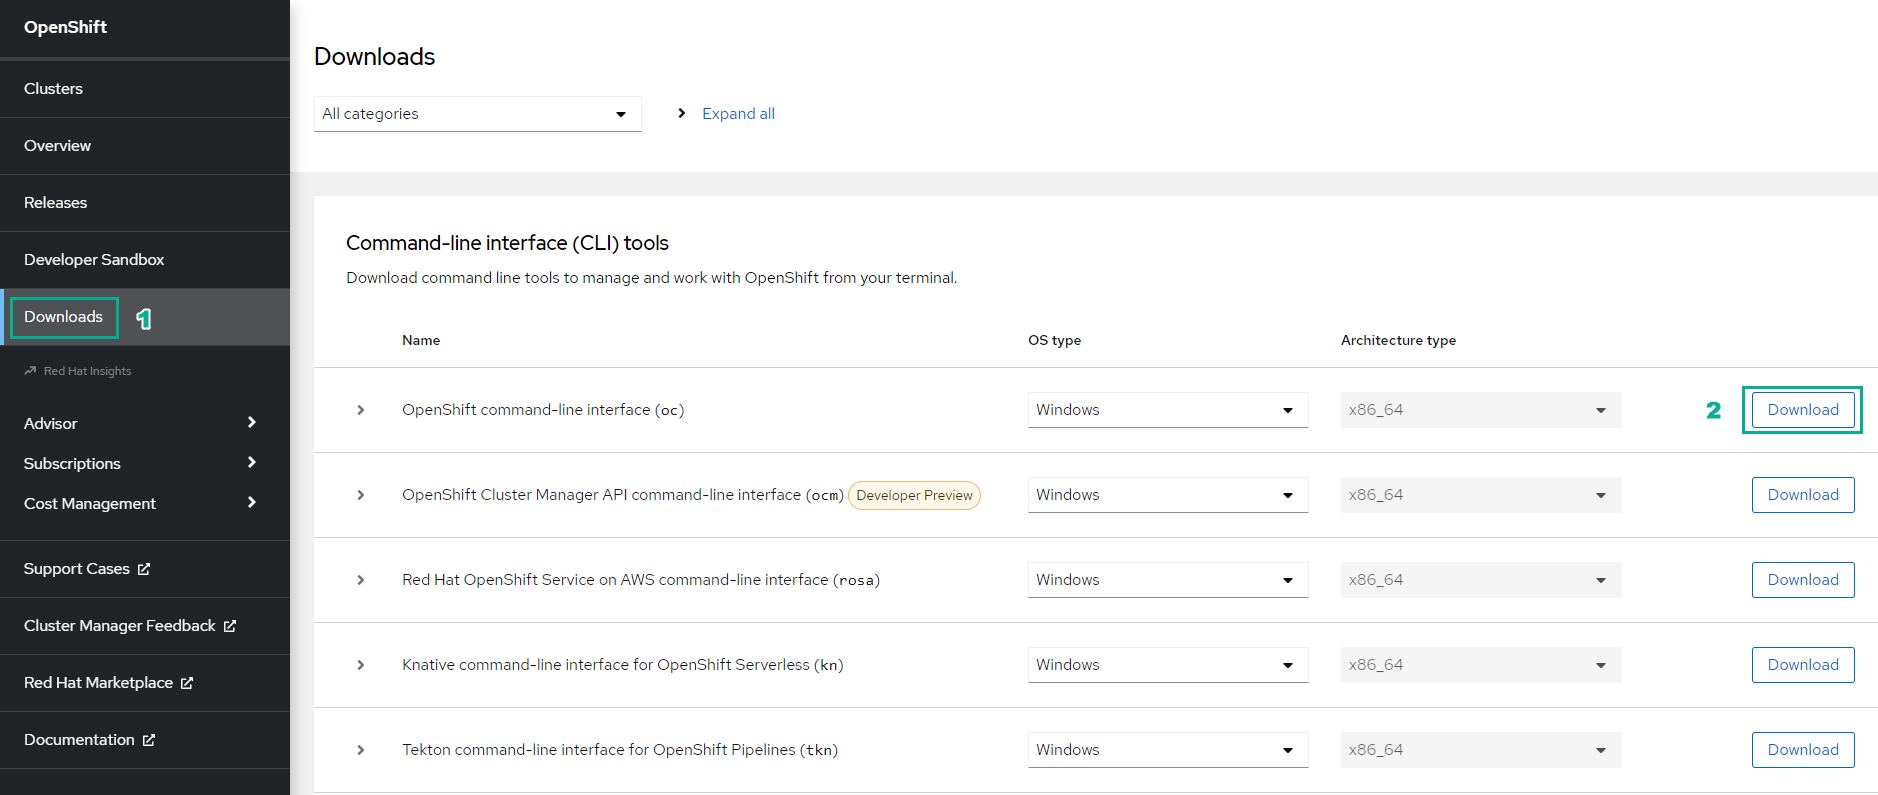Expand the Subscriptions menu chevron
Screen dimensions: 1878x795
(251, 463)
